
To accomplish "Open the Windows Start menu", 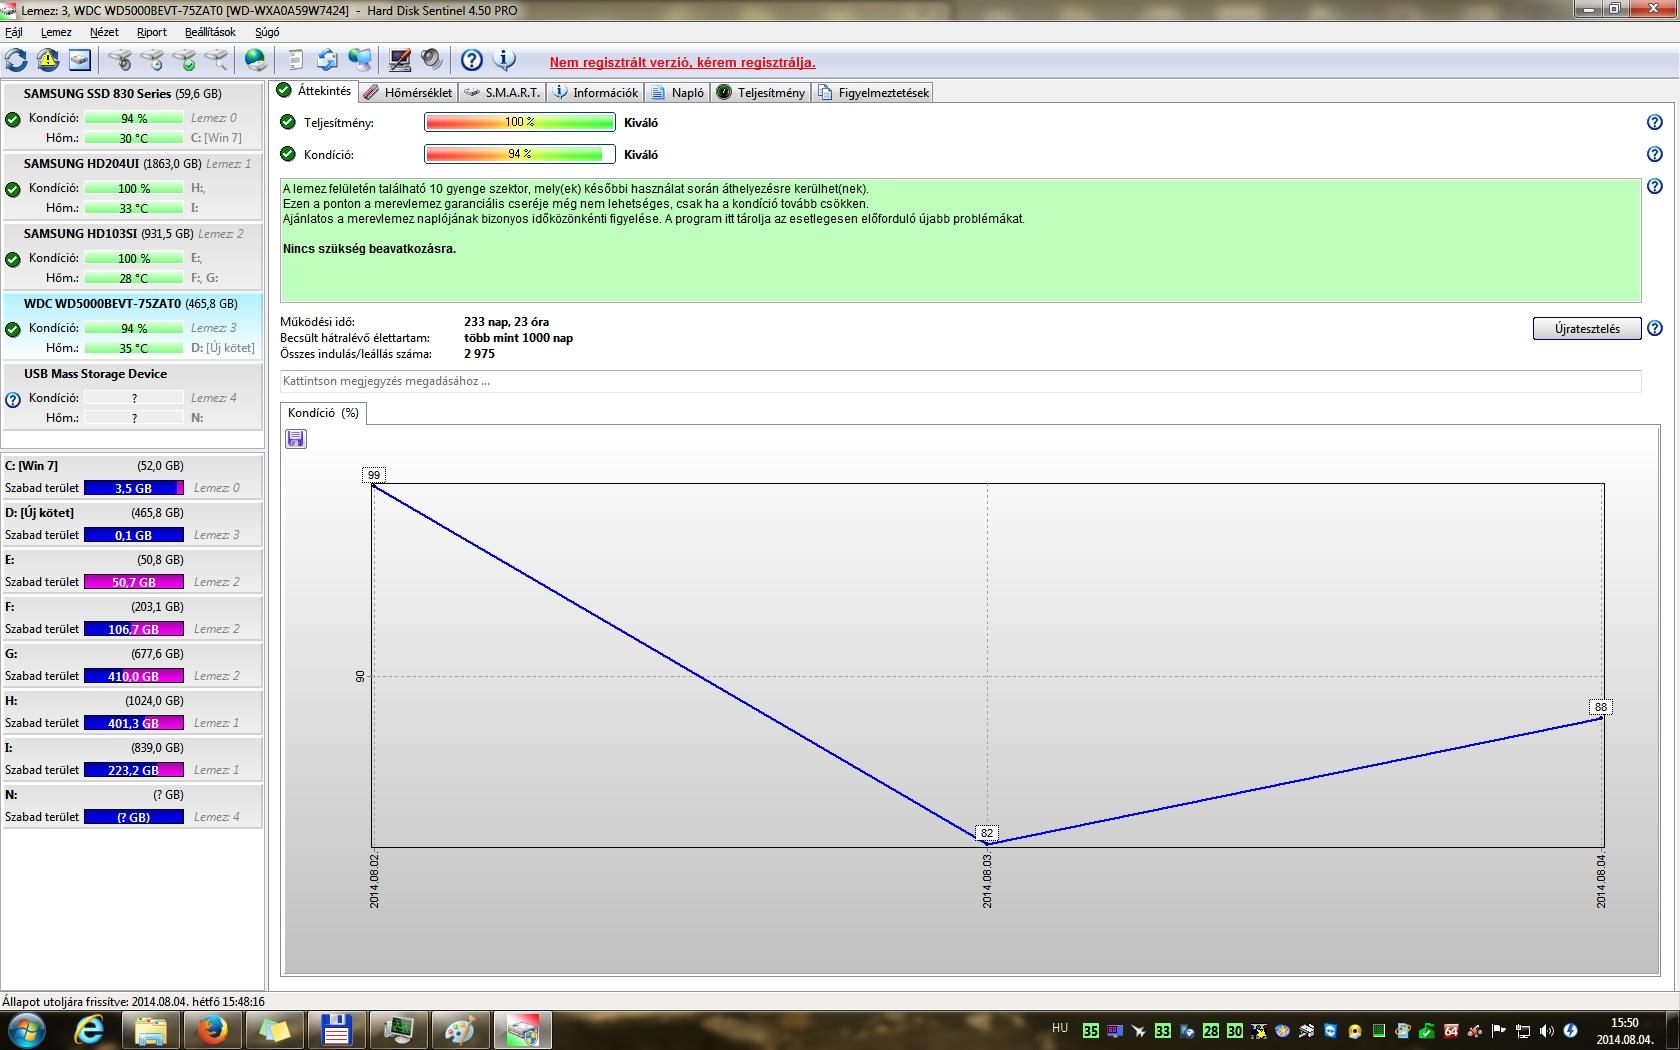I will coord(26,1030).
